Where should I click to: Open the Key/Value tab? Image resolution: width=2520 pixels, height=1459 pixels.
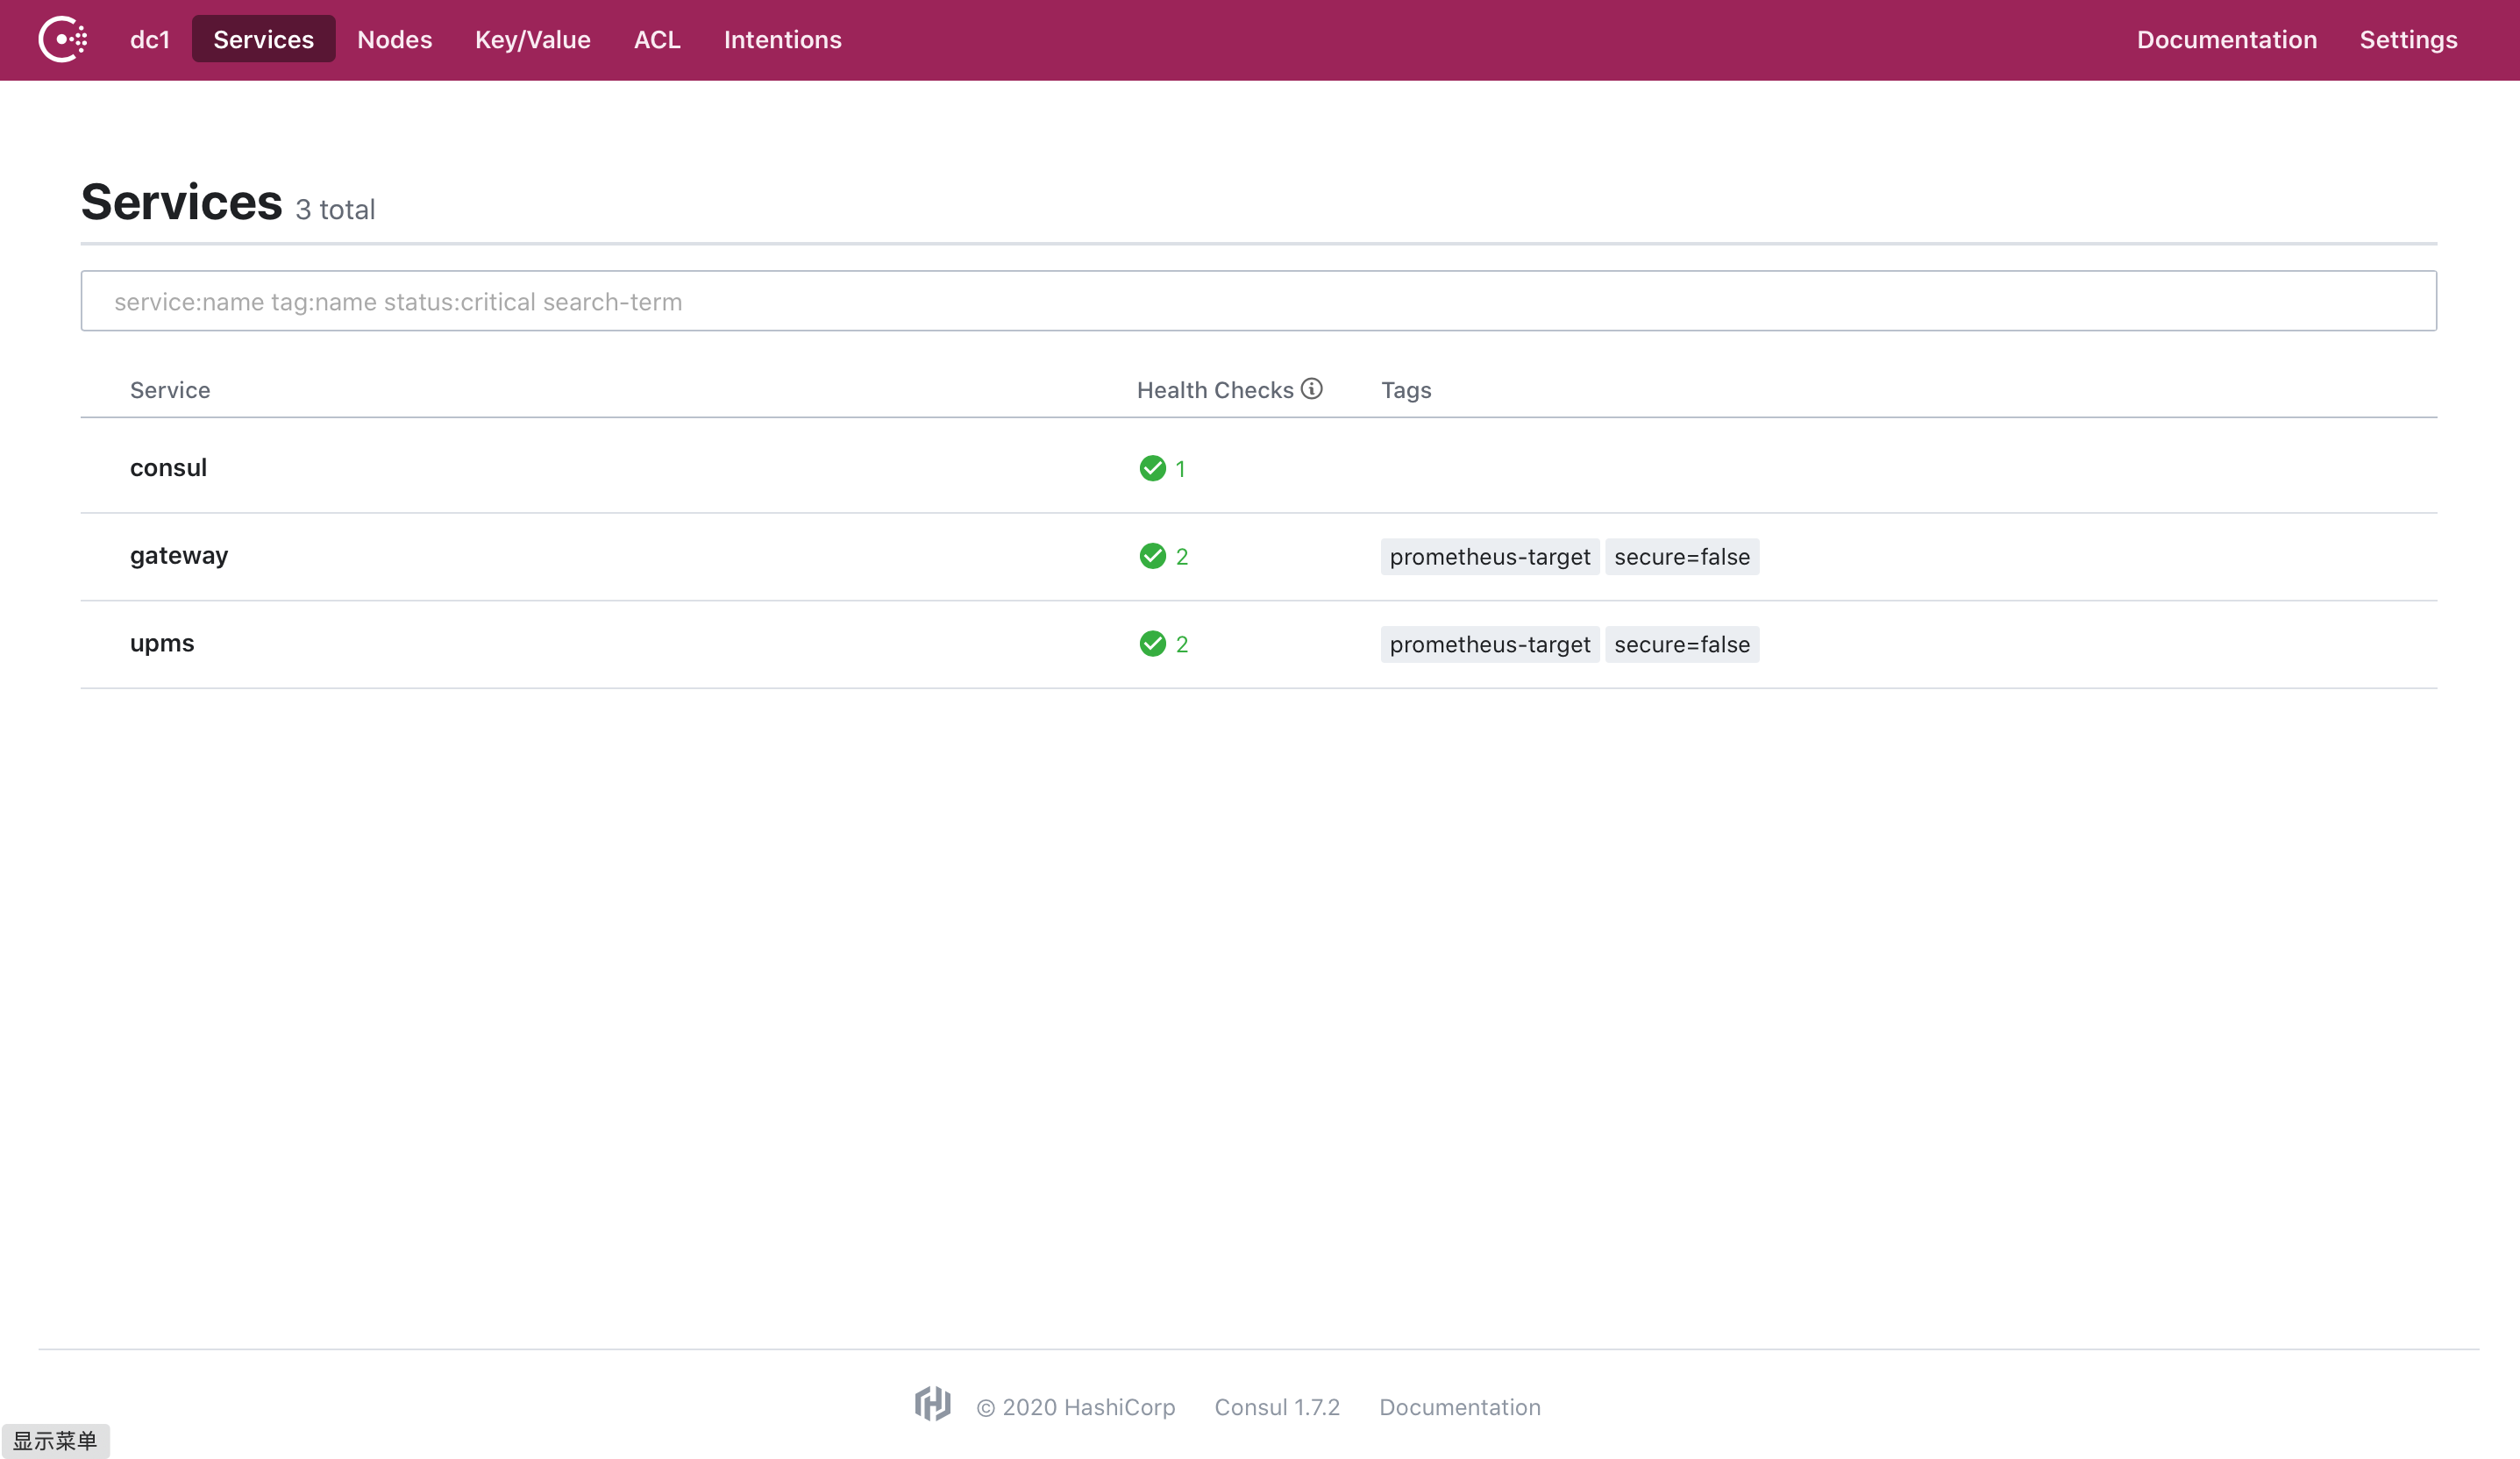(532, 40)
